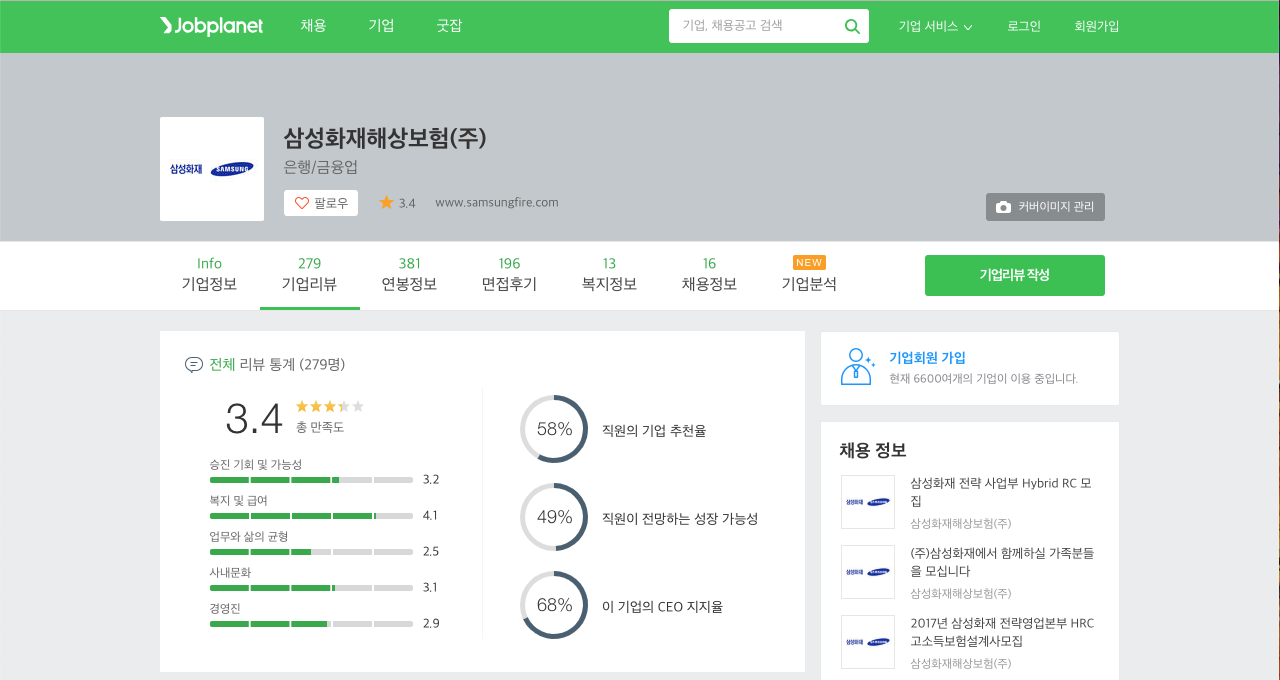Switch to the 연봉정보 tab
The width and height of the screenshot is (1280, 680).
coord(410,275)
